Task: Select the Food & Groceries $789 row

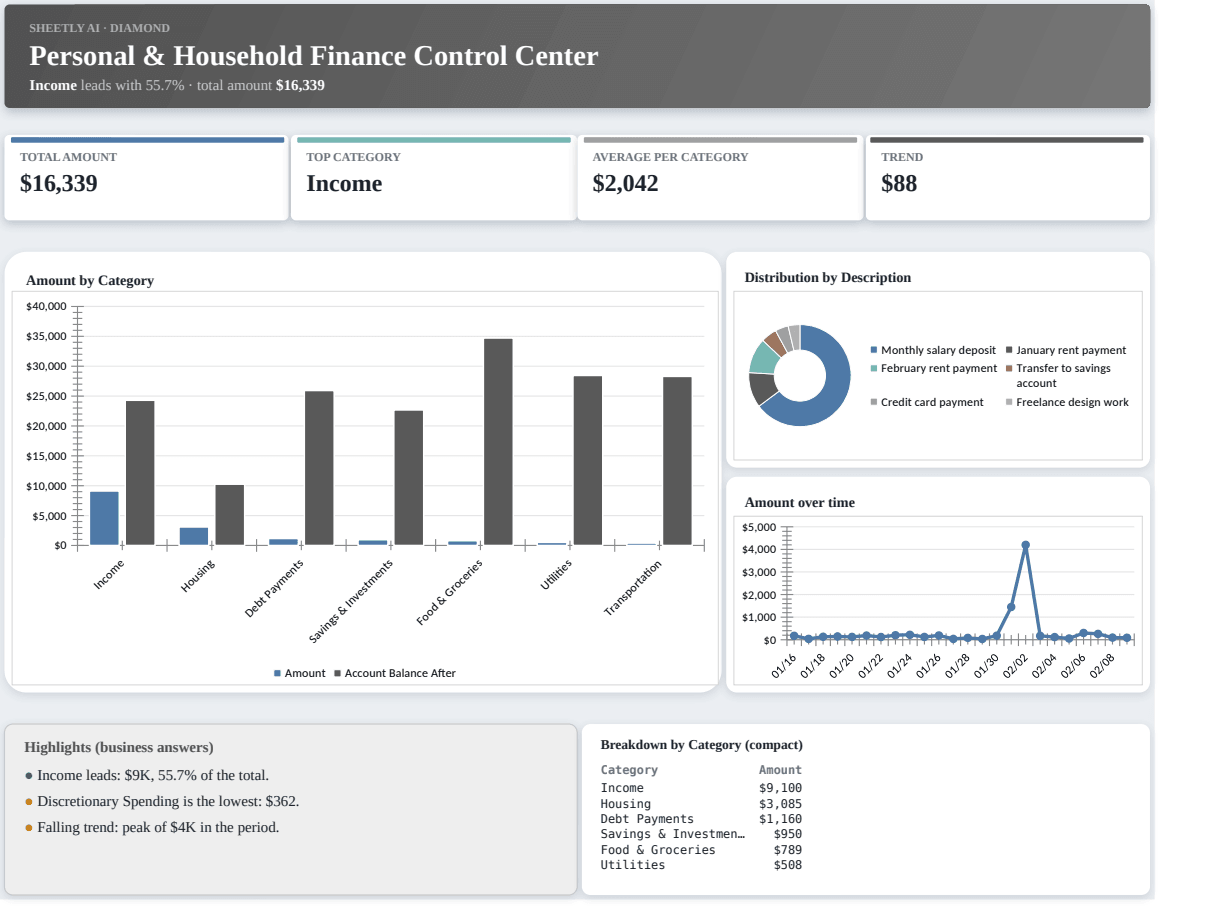Action: tap(701, 850)
